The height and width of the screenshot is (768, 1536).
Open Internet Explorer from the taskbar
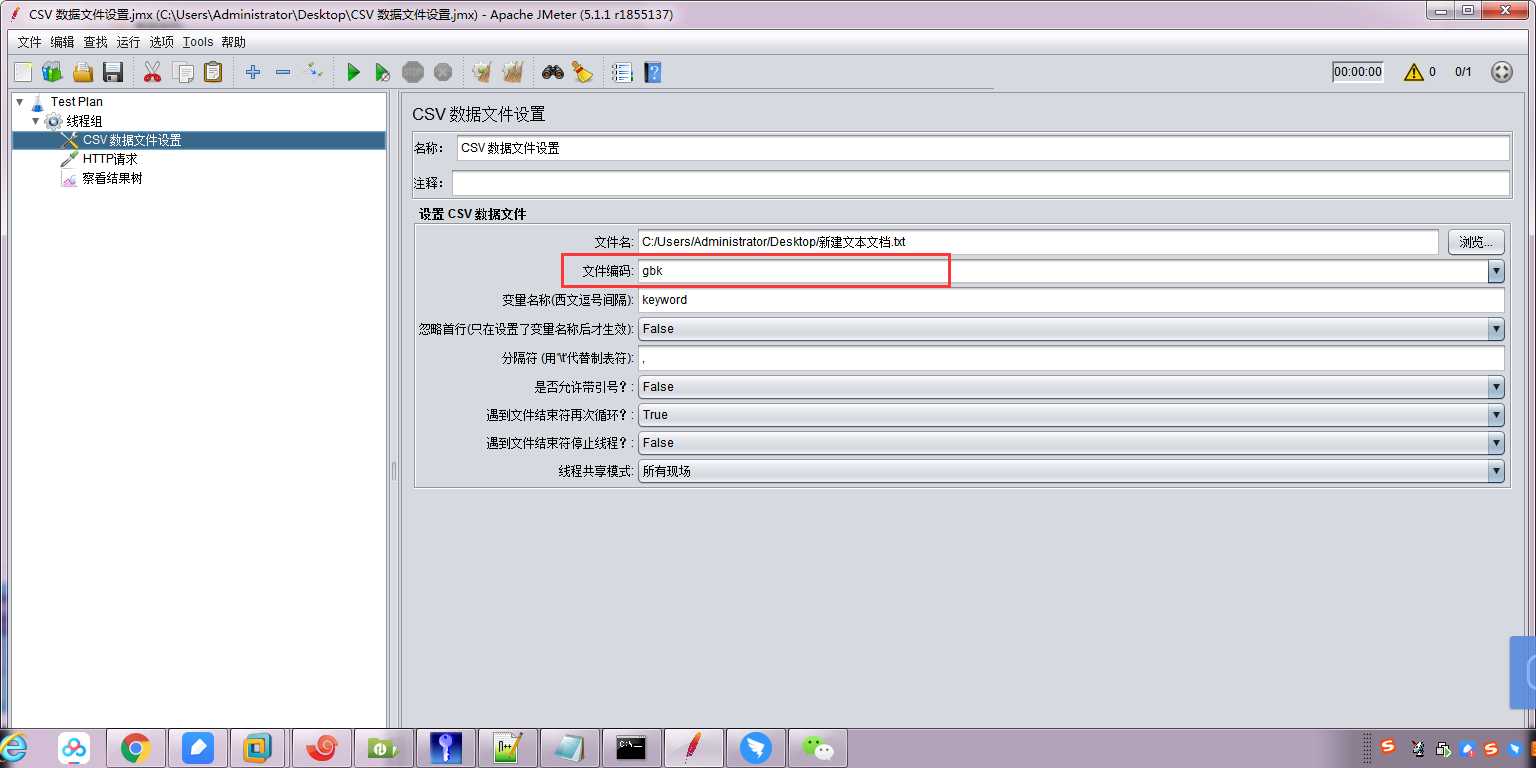pos(14,747)
